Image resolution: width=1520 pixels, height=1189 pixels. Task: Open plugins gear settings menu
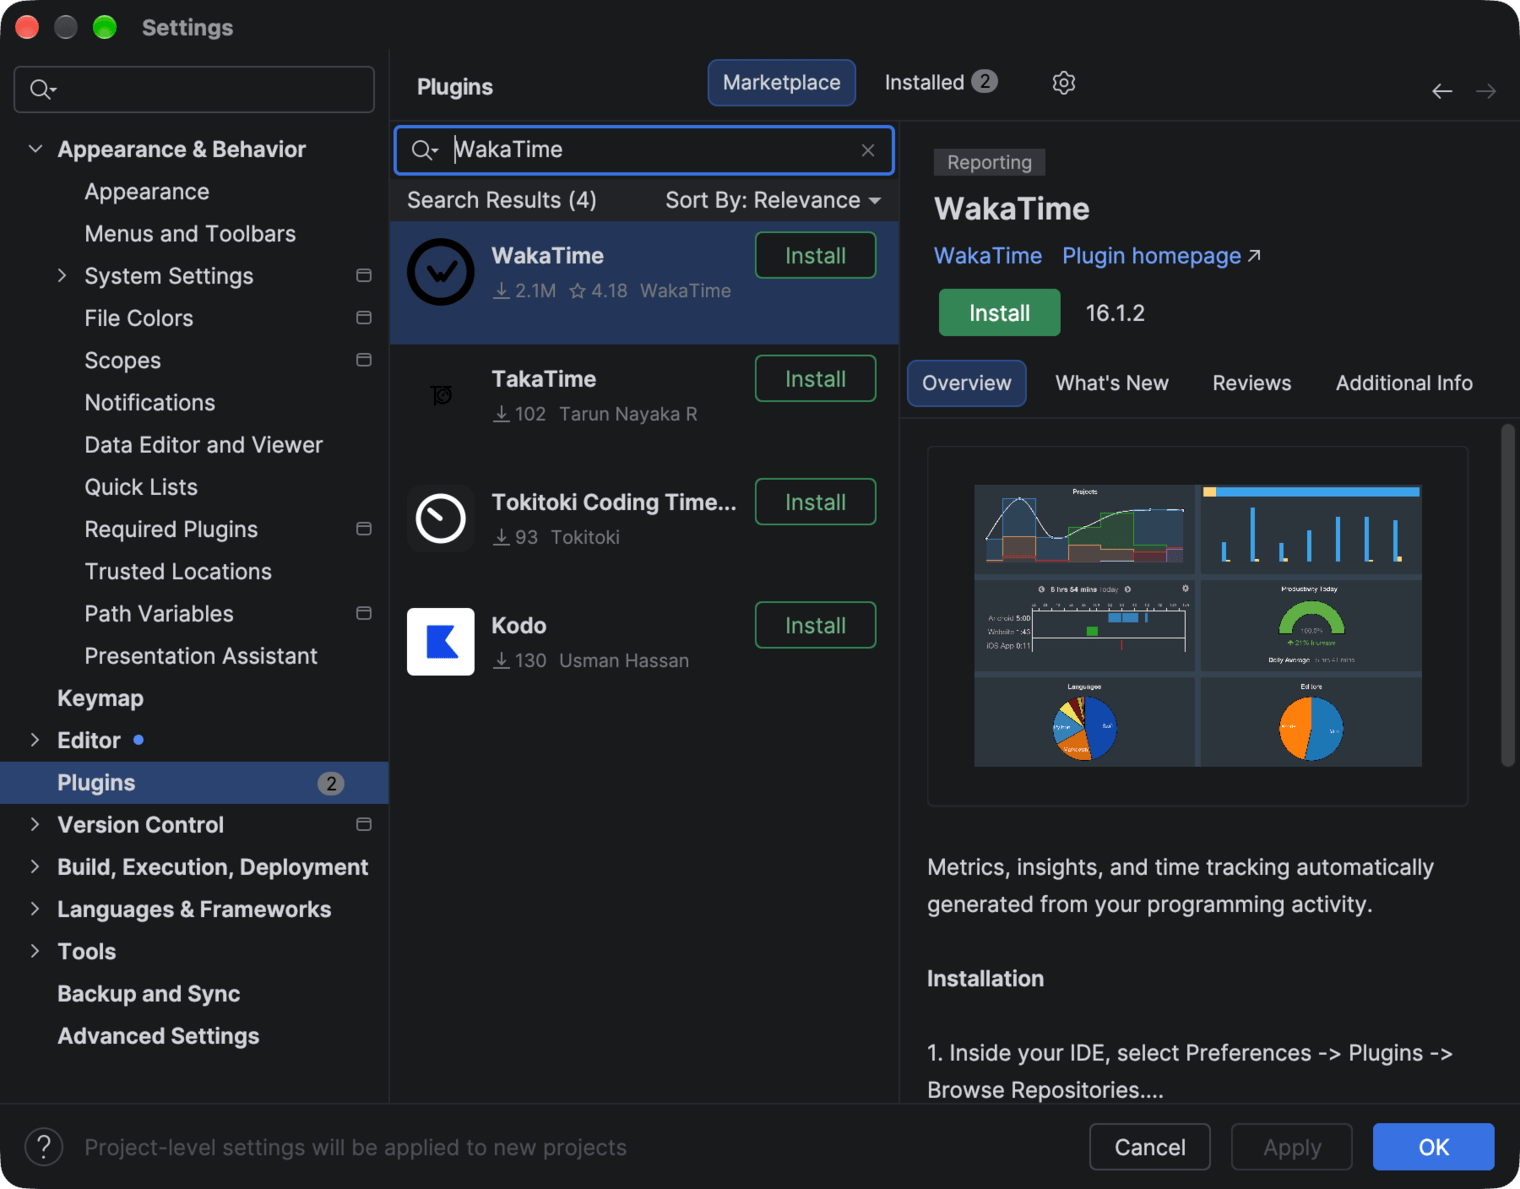coord(1064,83)
